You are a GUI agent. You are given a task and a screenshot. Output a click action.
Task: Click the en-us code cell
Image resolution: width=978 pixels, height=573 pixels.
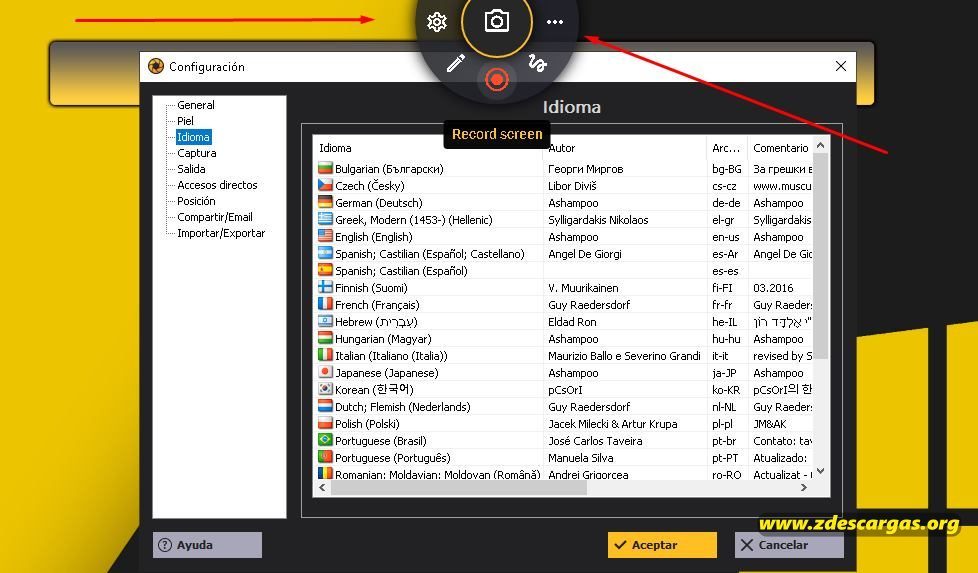(725, 237)
